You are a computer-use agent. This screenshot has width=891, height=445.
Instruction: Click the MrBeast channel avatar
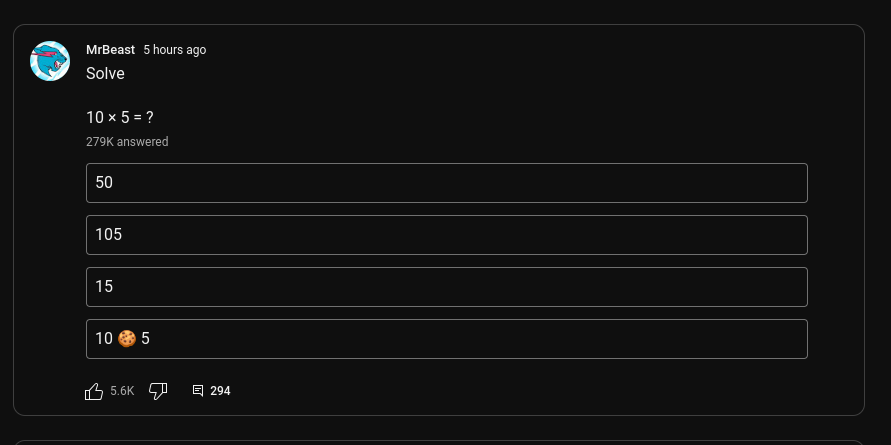(50, 61)
